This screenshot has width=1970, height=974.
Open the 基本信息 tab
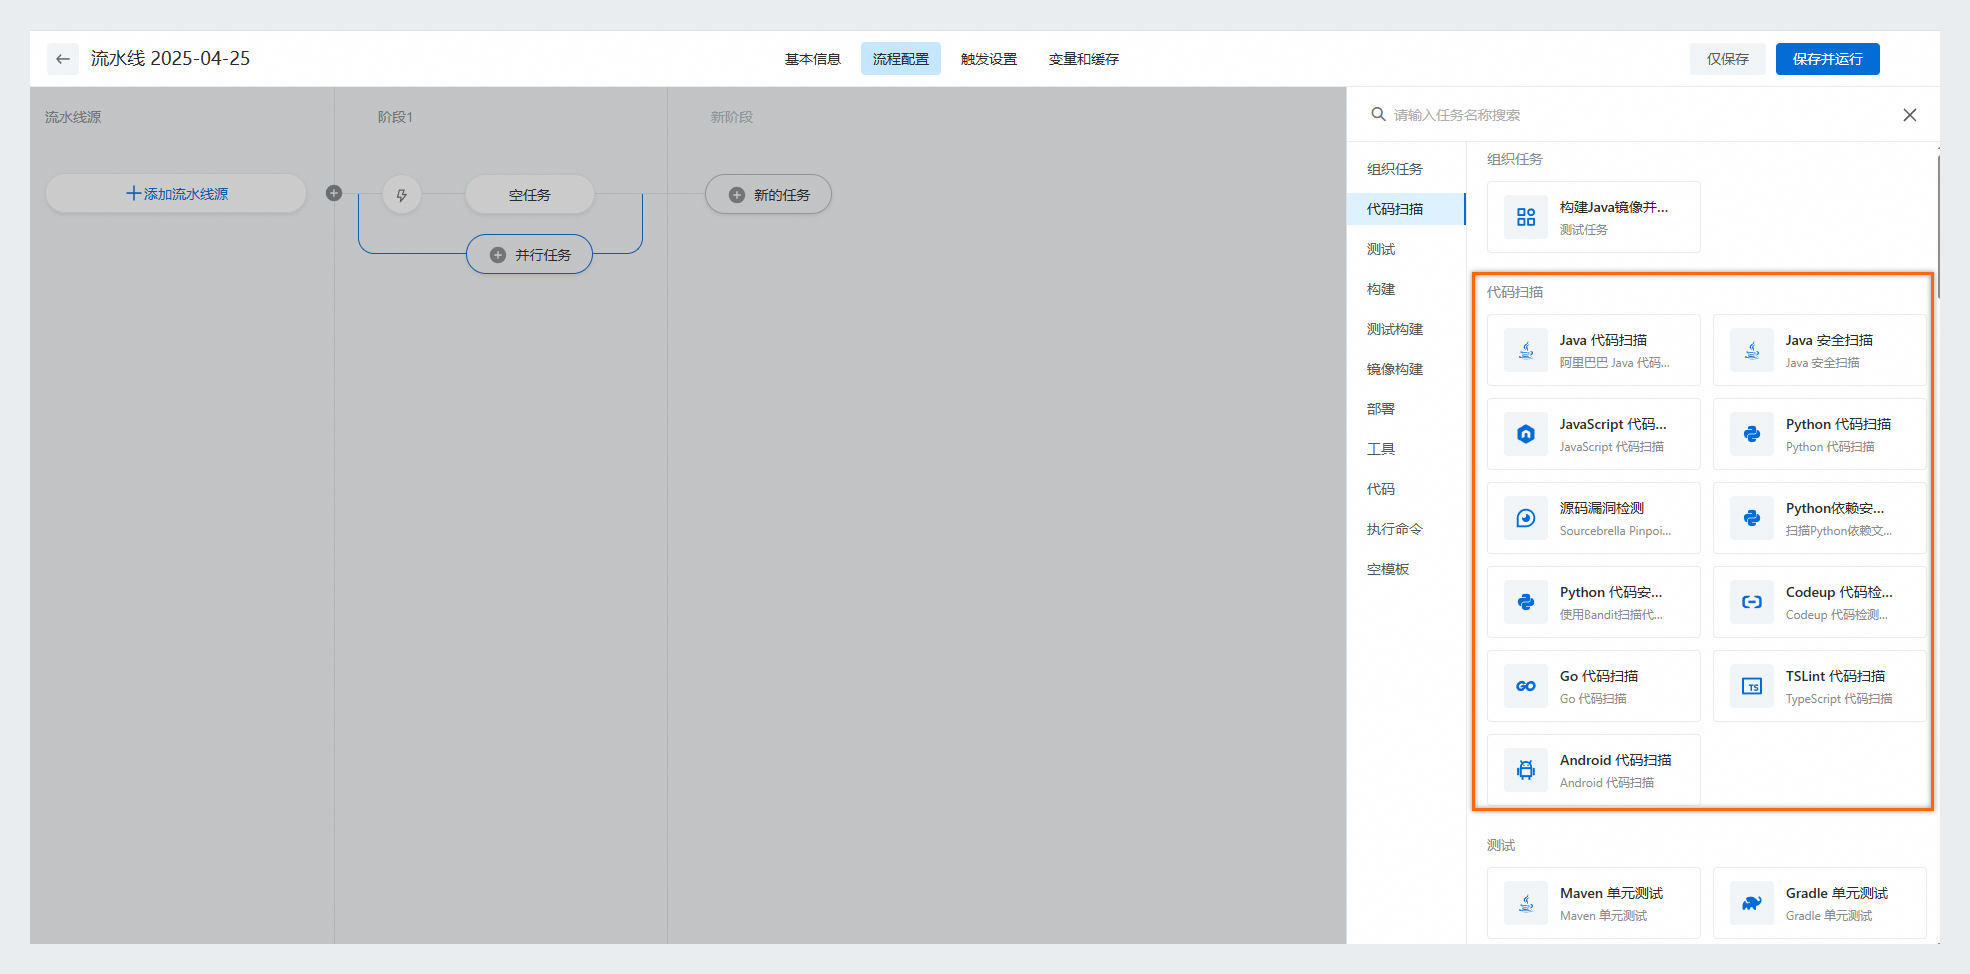tap(813, 59)
